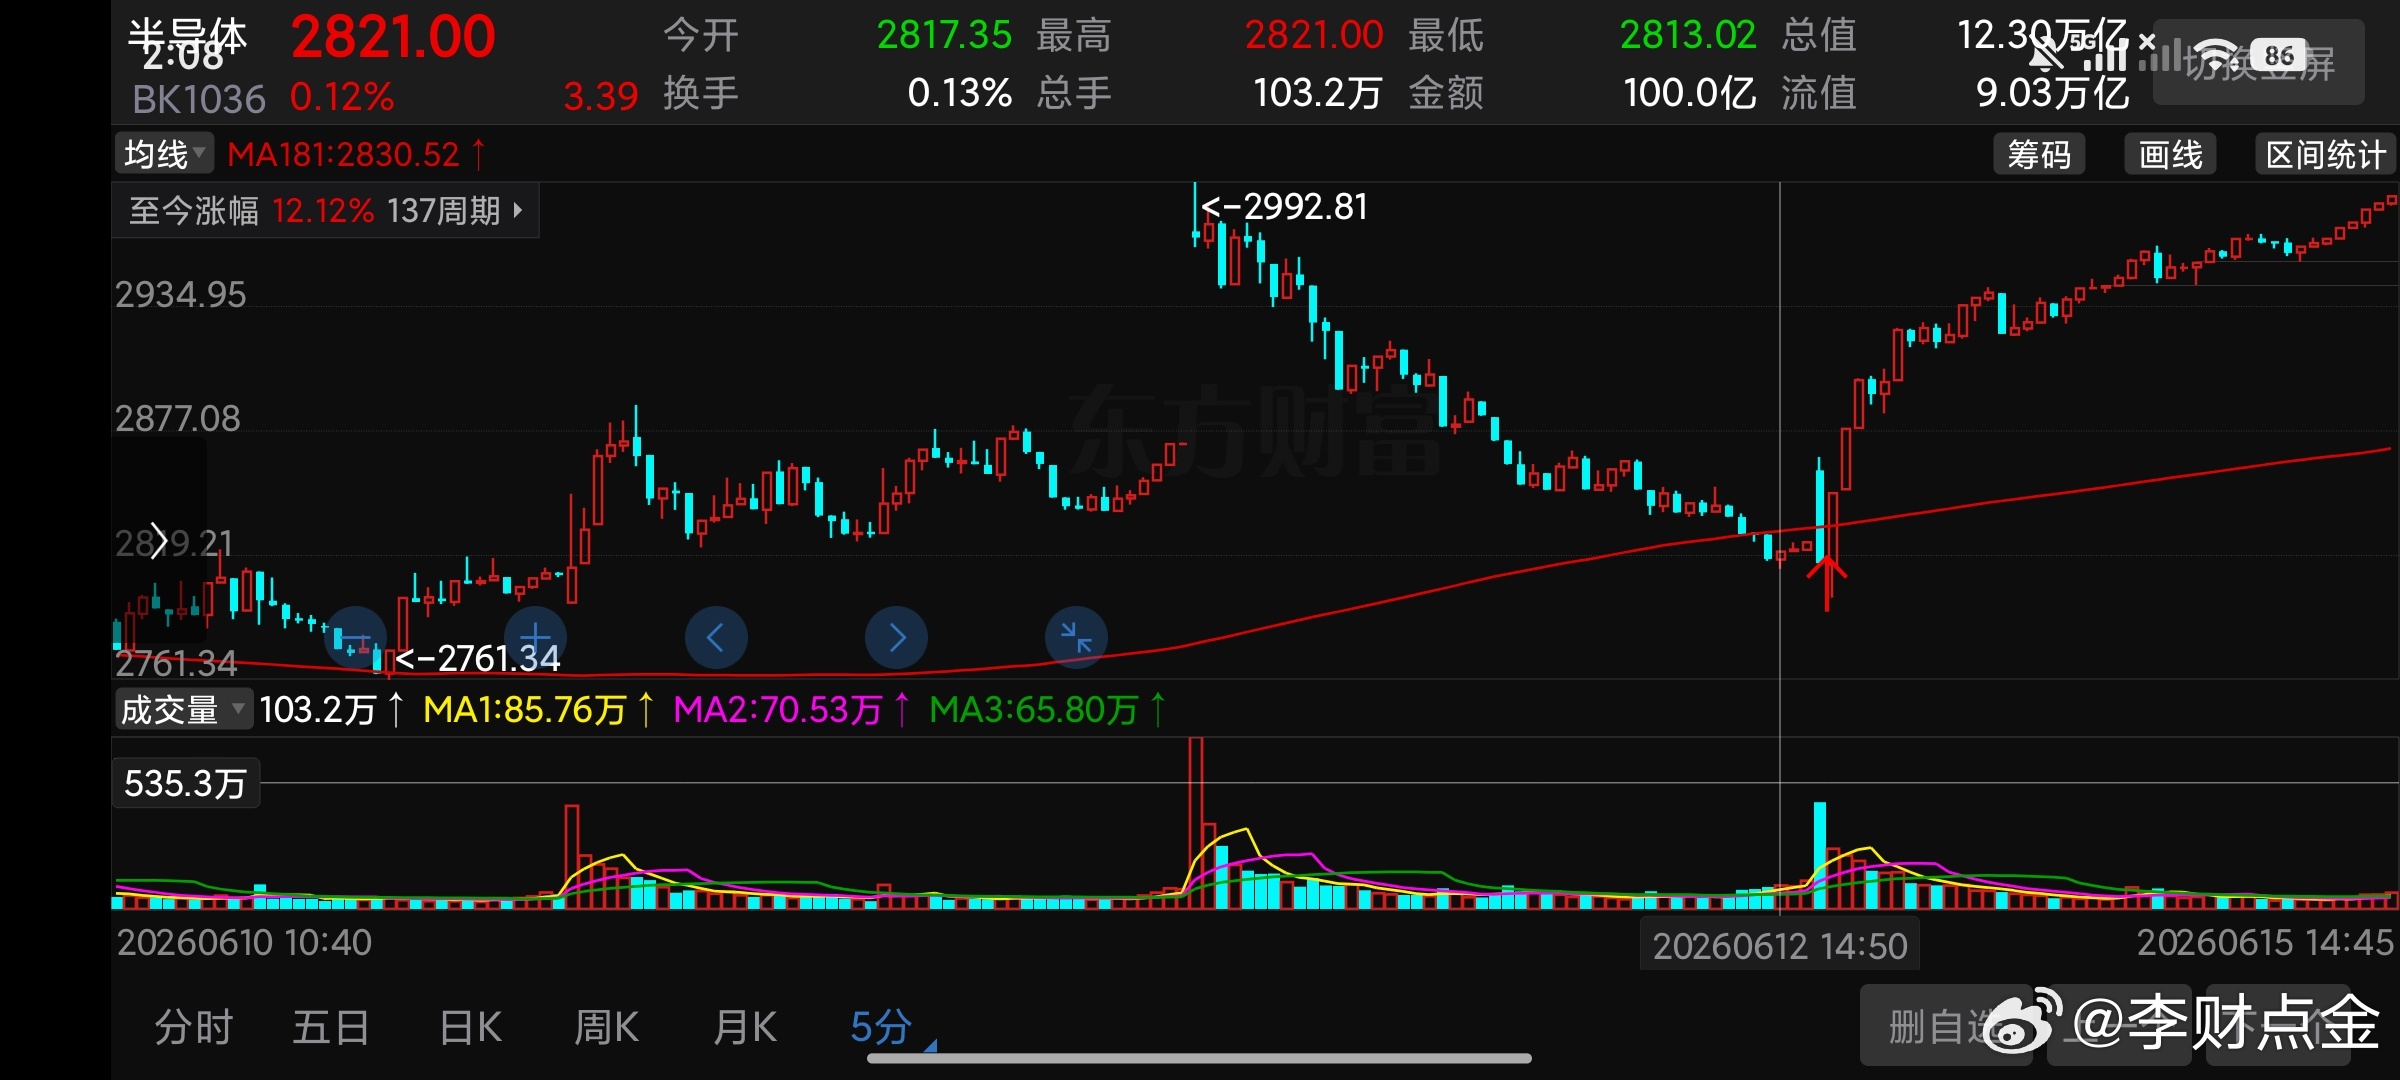Image resolution: width=2400 pixels, height=1080 pixels.
Task: Tap the 535.3万 volume scale label
Action: (x=186, y=784)
